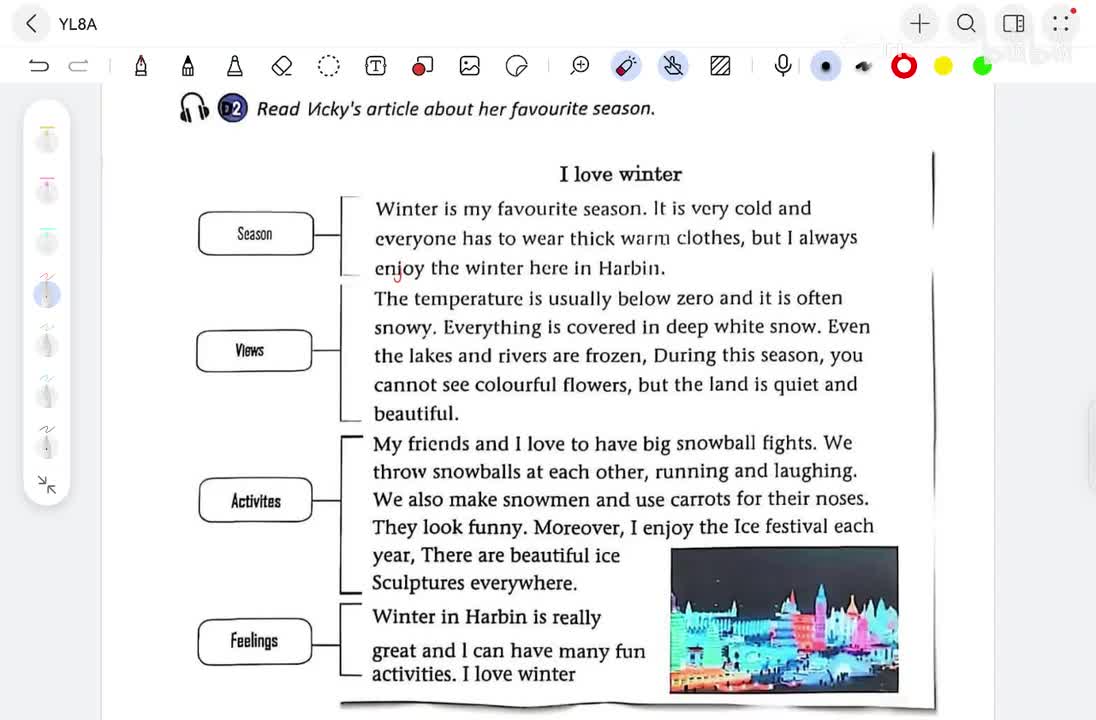This screenshot has height=720, width=1096.
Task: Click the 'Feelings' label box
Action: (x=255, y=641)
